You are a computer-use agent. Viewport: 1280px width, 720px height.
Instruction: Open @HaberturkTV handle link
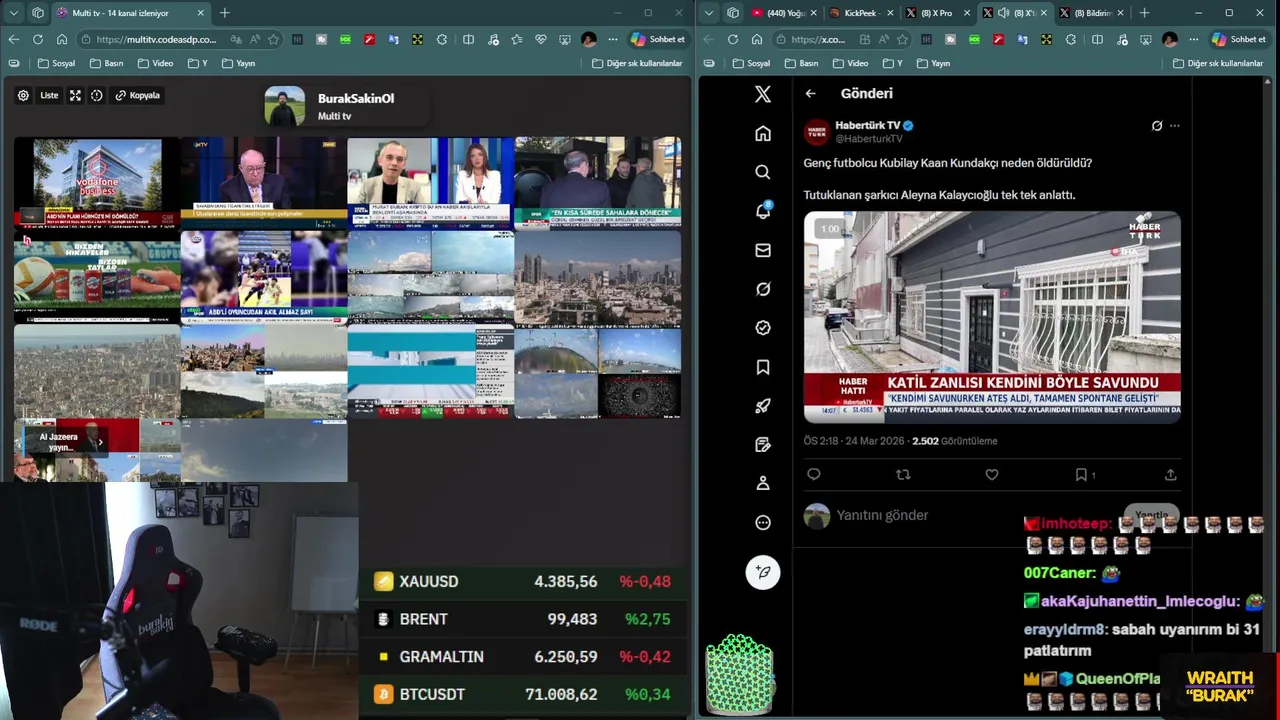click(869, 139)
